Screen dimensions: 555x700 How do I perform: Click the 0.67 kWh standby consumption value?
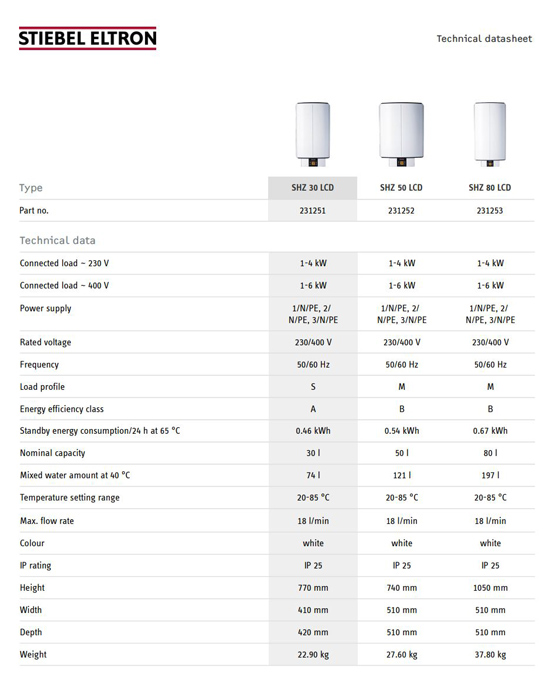pos(490,431)
